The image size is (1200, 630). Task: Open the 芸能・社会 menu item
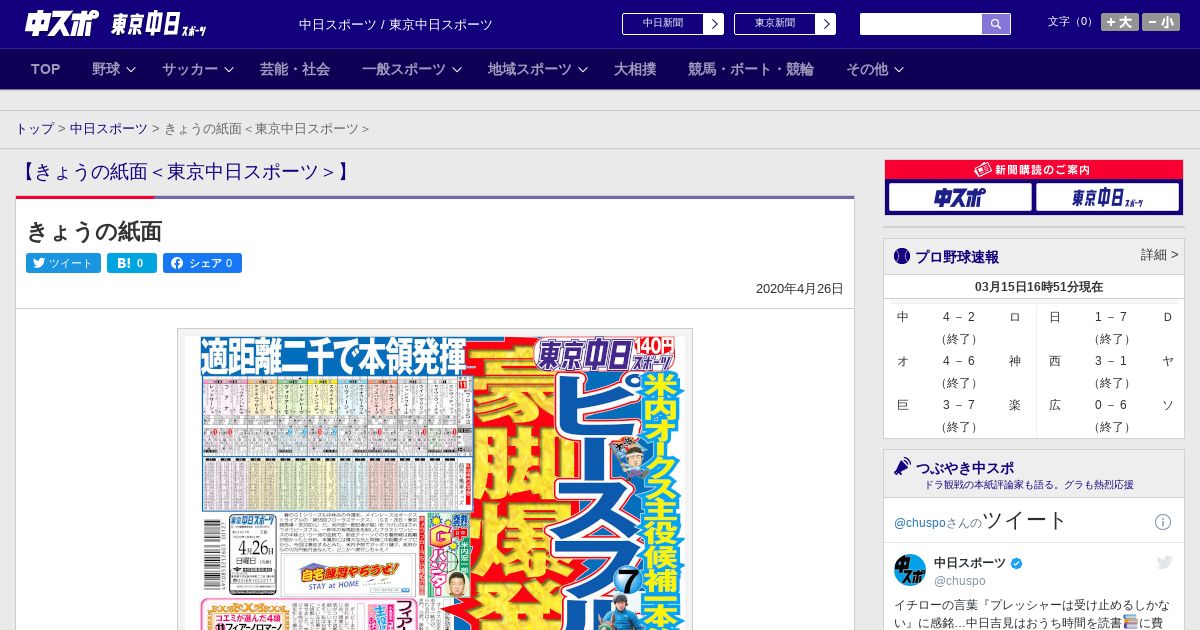click(295, 69)
